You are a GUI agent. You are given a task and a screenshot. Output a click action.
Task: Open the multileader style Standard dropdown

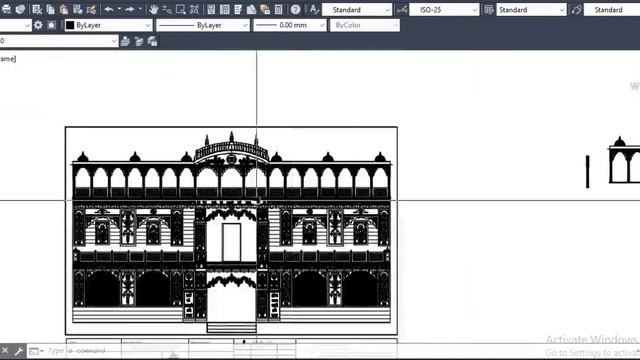tap(612, 9)
